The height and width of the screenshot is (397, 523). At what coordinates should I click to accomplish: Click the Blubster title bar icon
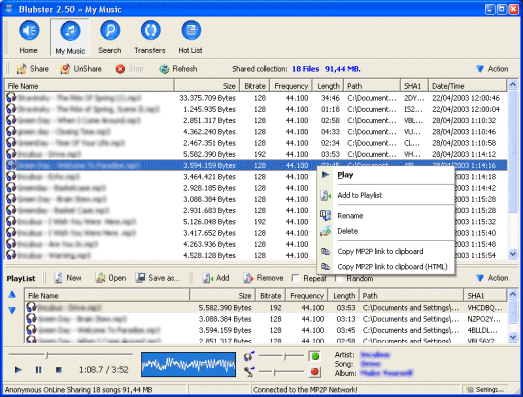[x=9, y=9]
